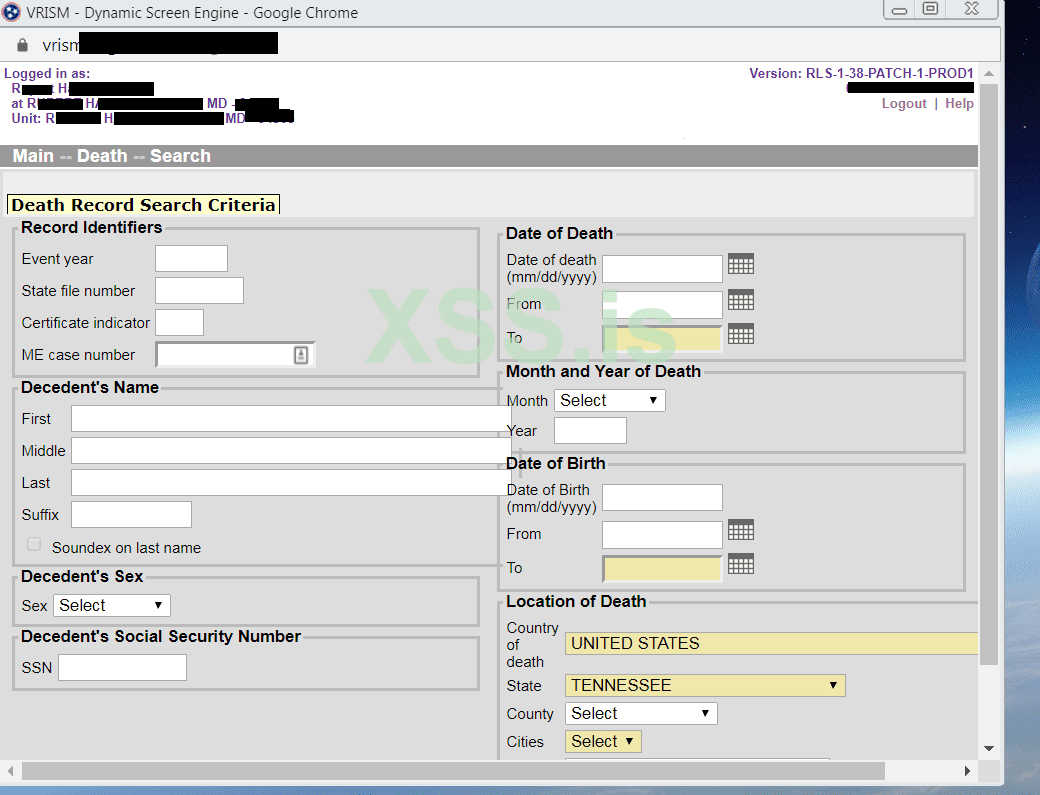Open calendar picker for Date of Birth To
1040x795 pixels.
tap(741, 564)
